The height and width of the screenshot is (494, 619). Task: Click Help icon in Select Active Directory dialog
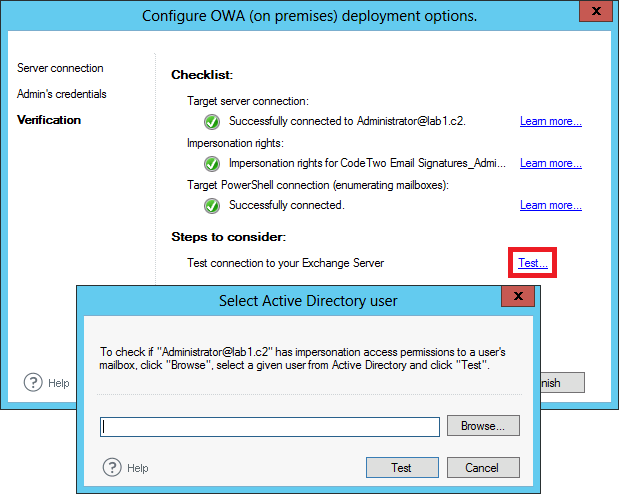[112, 468]
